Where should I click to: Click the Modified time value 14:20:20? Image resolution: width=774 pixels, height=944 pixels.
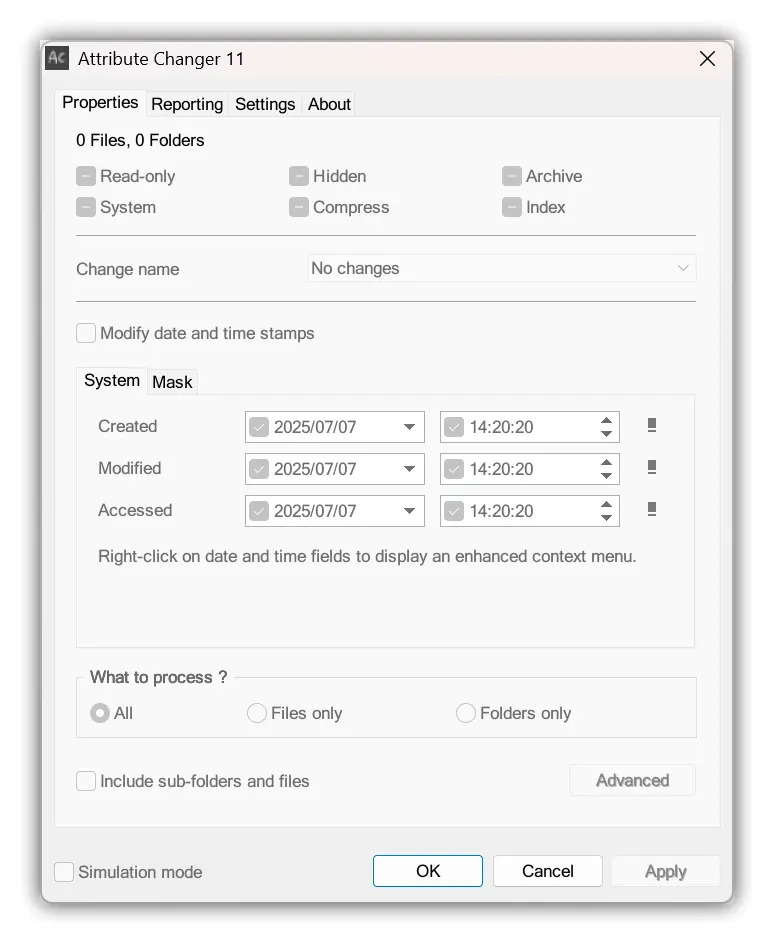[501, 469]
